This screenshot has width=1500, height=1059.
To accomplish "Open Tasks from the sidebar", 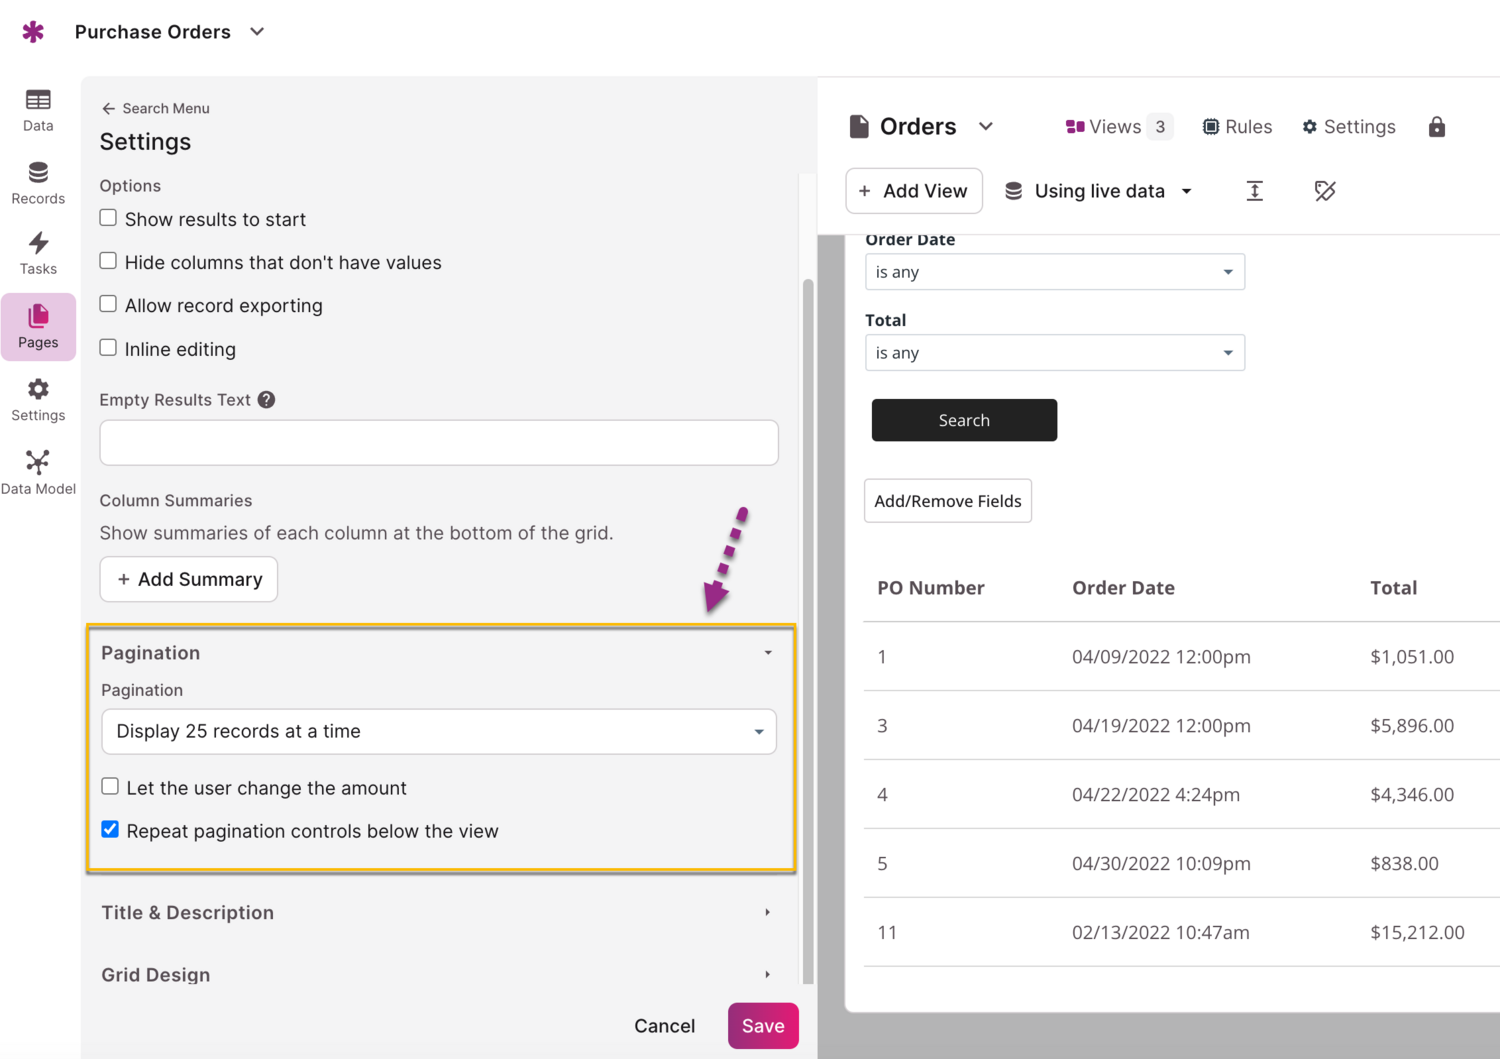I will point(38,254).
